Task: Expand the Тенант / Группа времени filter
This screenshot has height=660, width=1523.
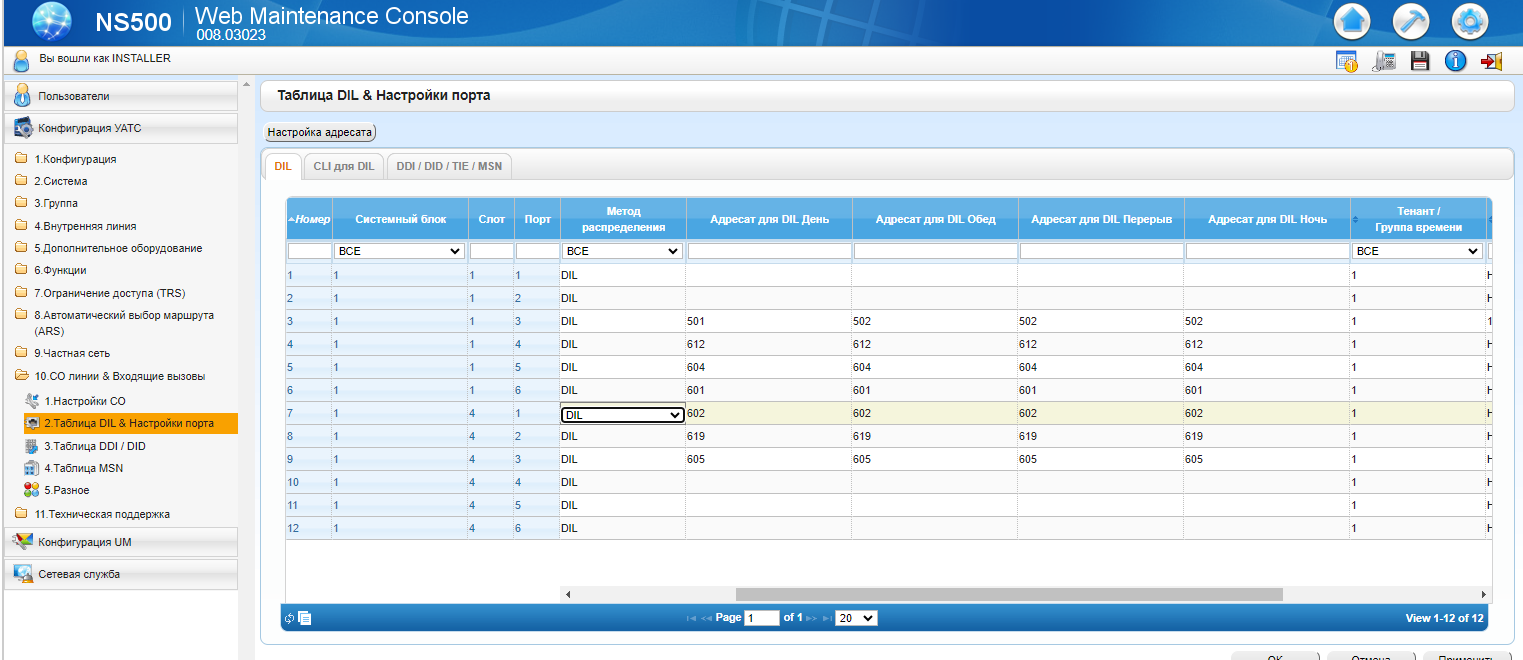Action: tap(1417, 251)
